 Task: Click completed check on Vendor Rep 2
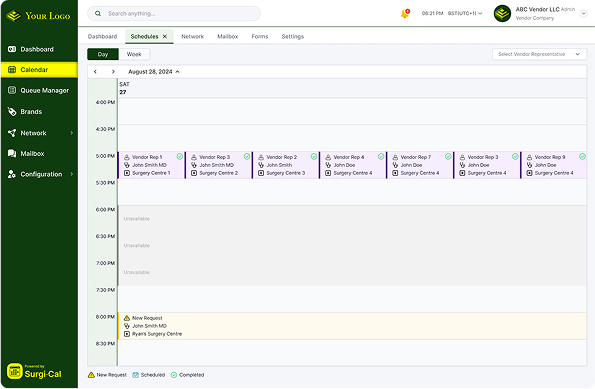314,157
